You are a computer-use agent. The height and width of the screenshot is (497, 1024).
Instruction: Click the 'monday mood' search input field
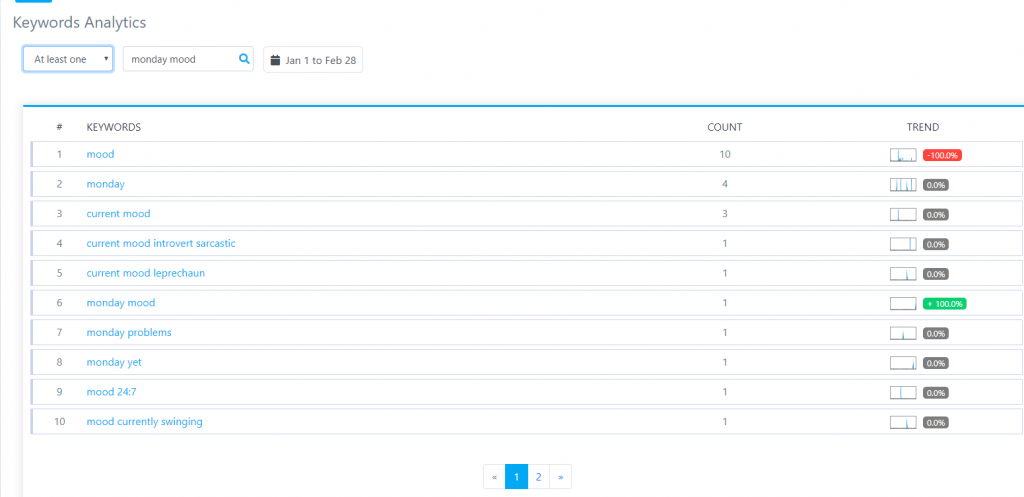[180, 59]
